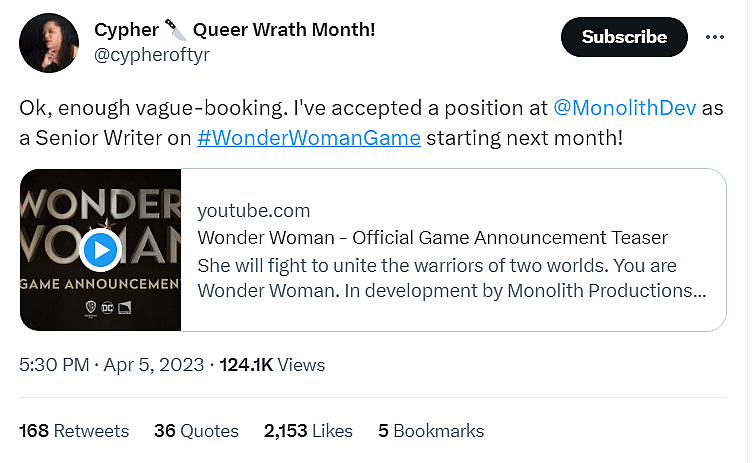This screenshot has height=463, width=754.
Task: Click the video card description text
Action: click(x=450, y=278)
